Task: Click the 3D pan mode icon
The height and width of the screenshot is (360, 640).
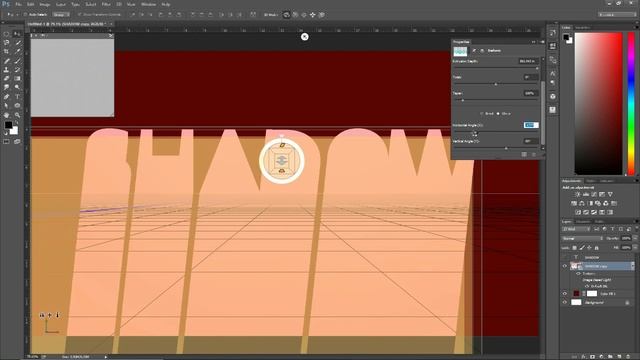Action: [304, 15]
